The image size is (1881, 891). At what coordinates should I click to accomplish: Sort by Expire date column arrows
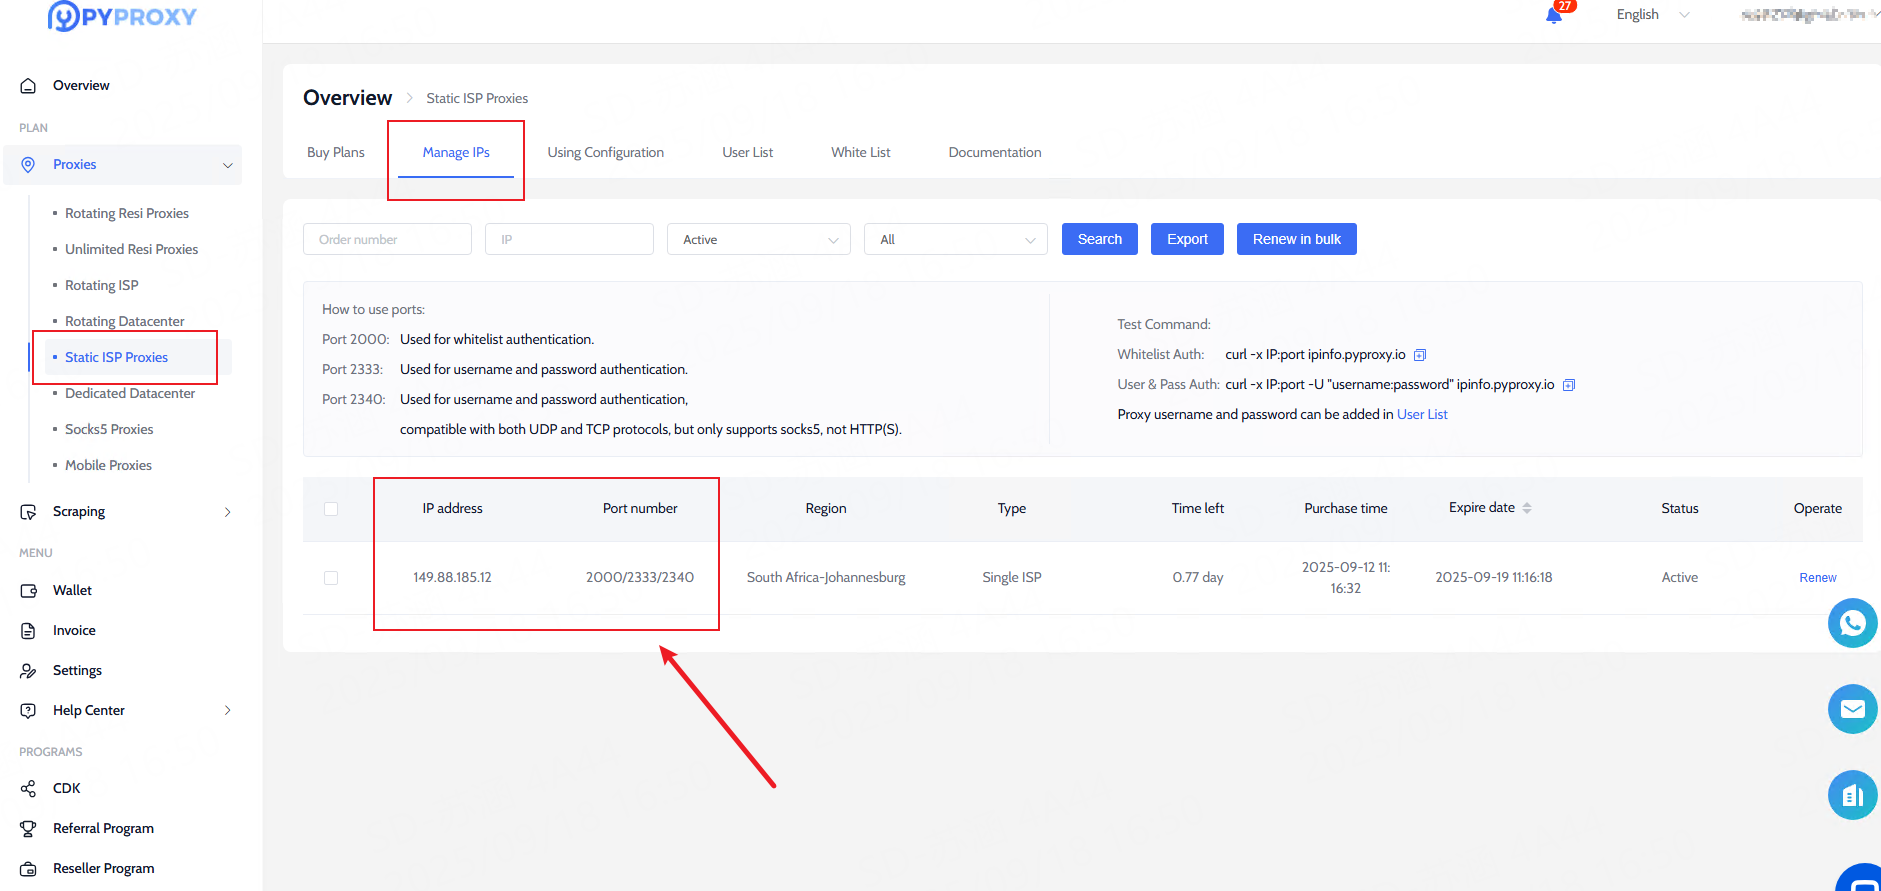(x=1526, y=508)
